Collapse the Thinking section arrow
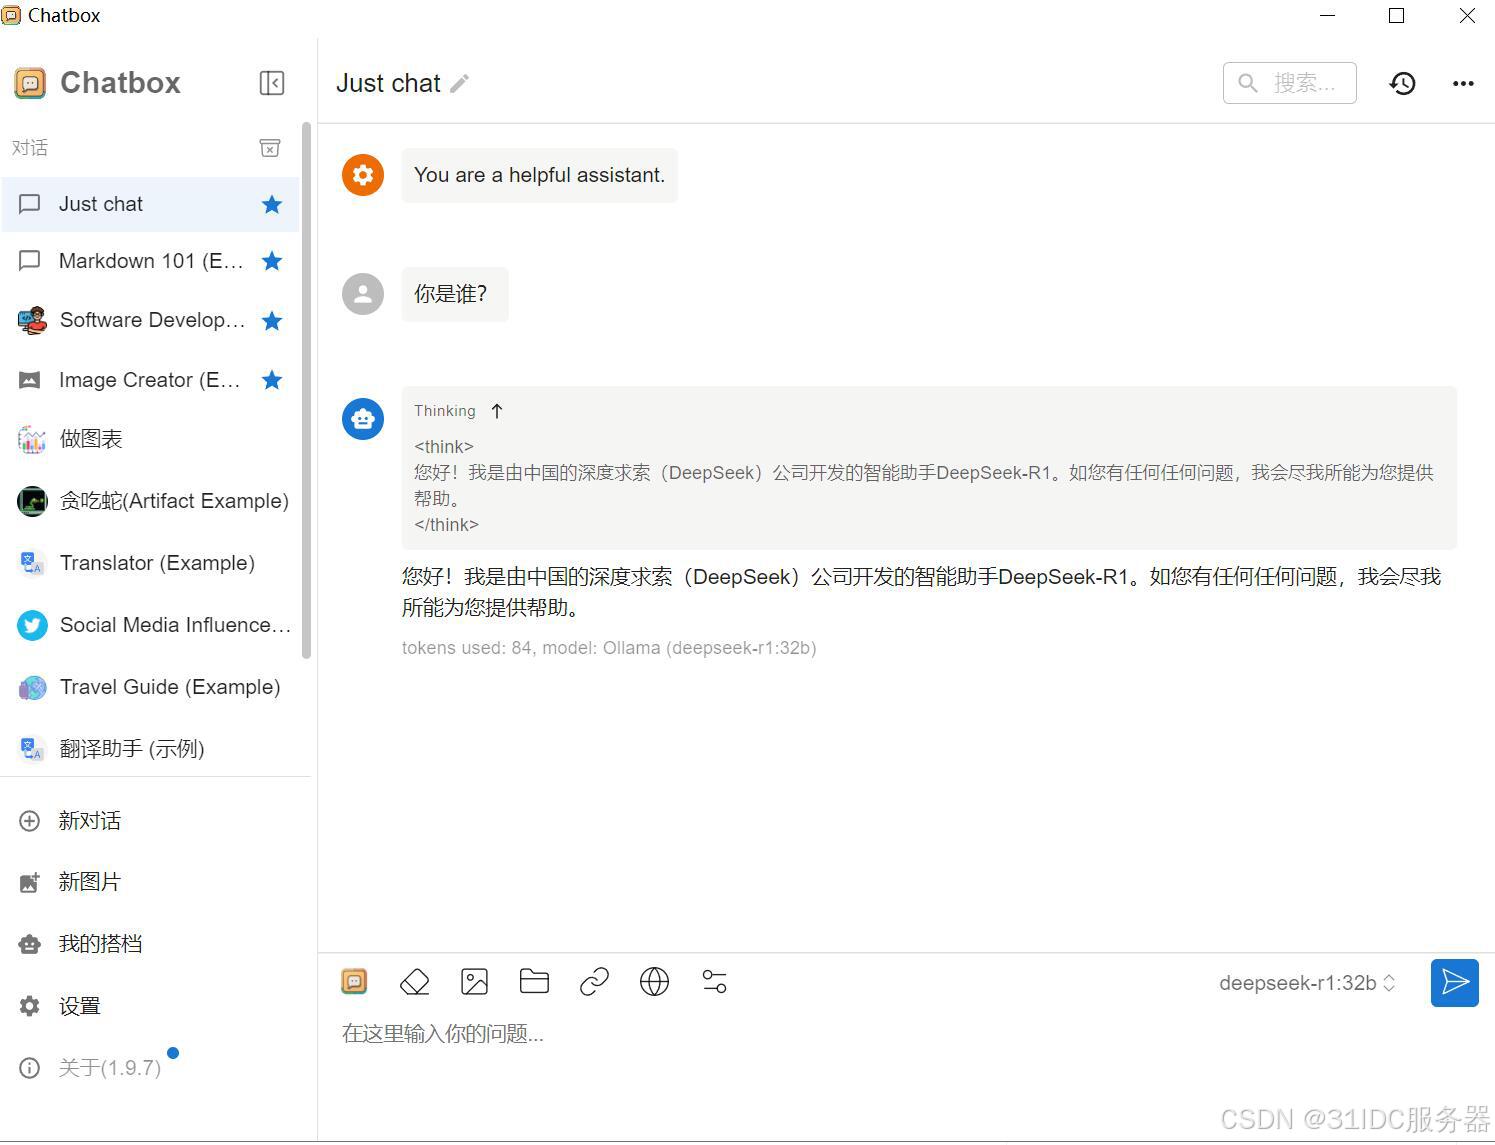The image size is (1495, 1145). [497, 411]
